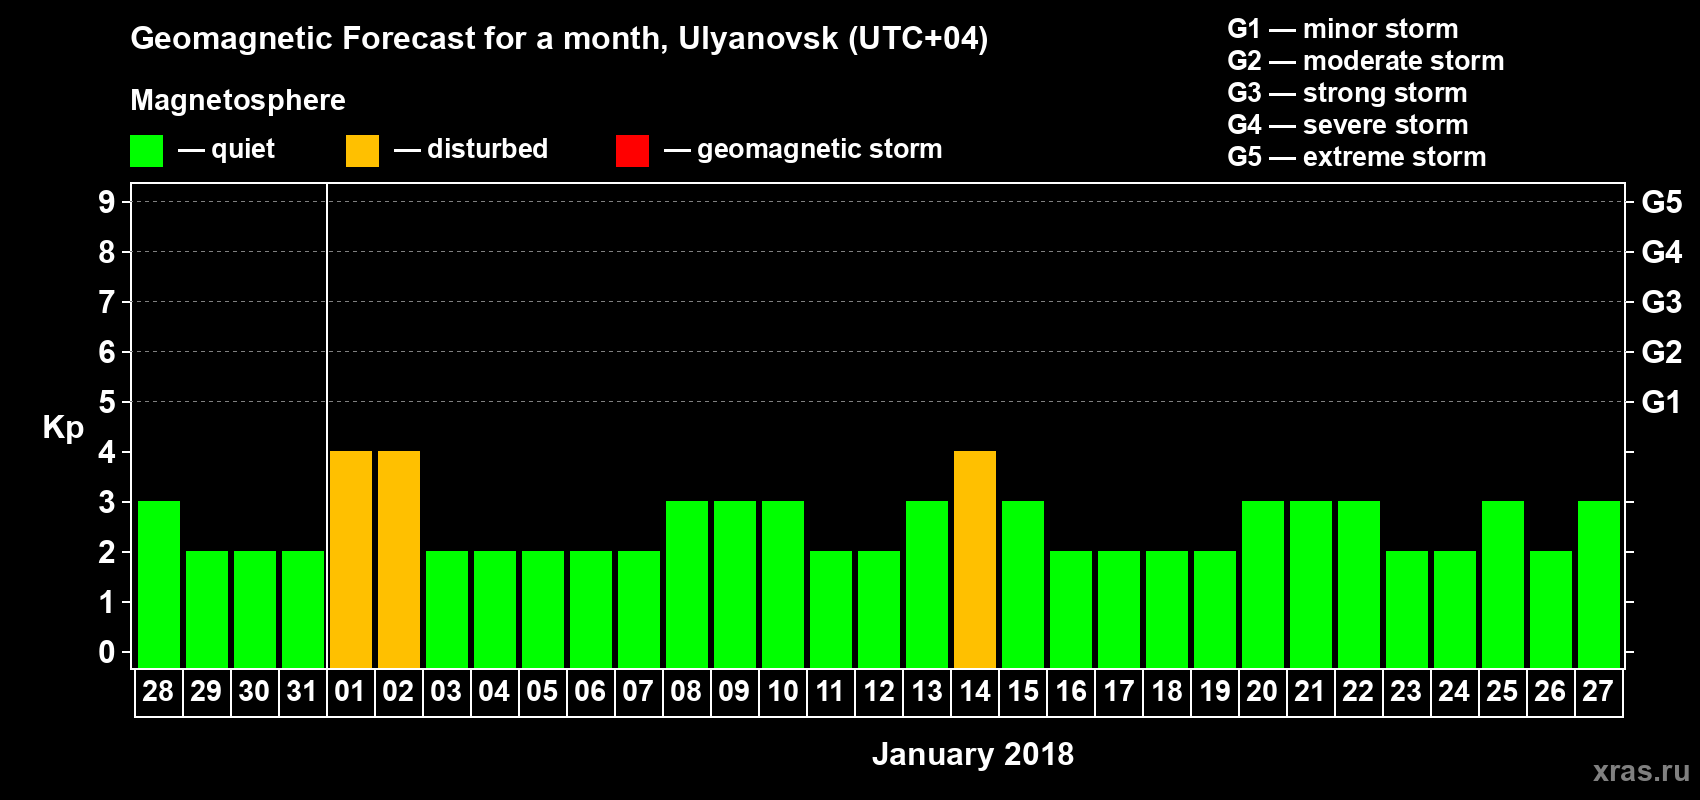
Task: Click the green bar for day 13
Action: (927, 585)
